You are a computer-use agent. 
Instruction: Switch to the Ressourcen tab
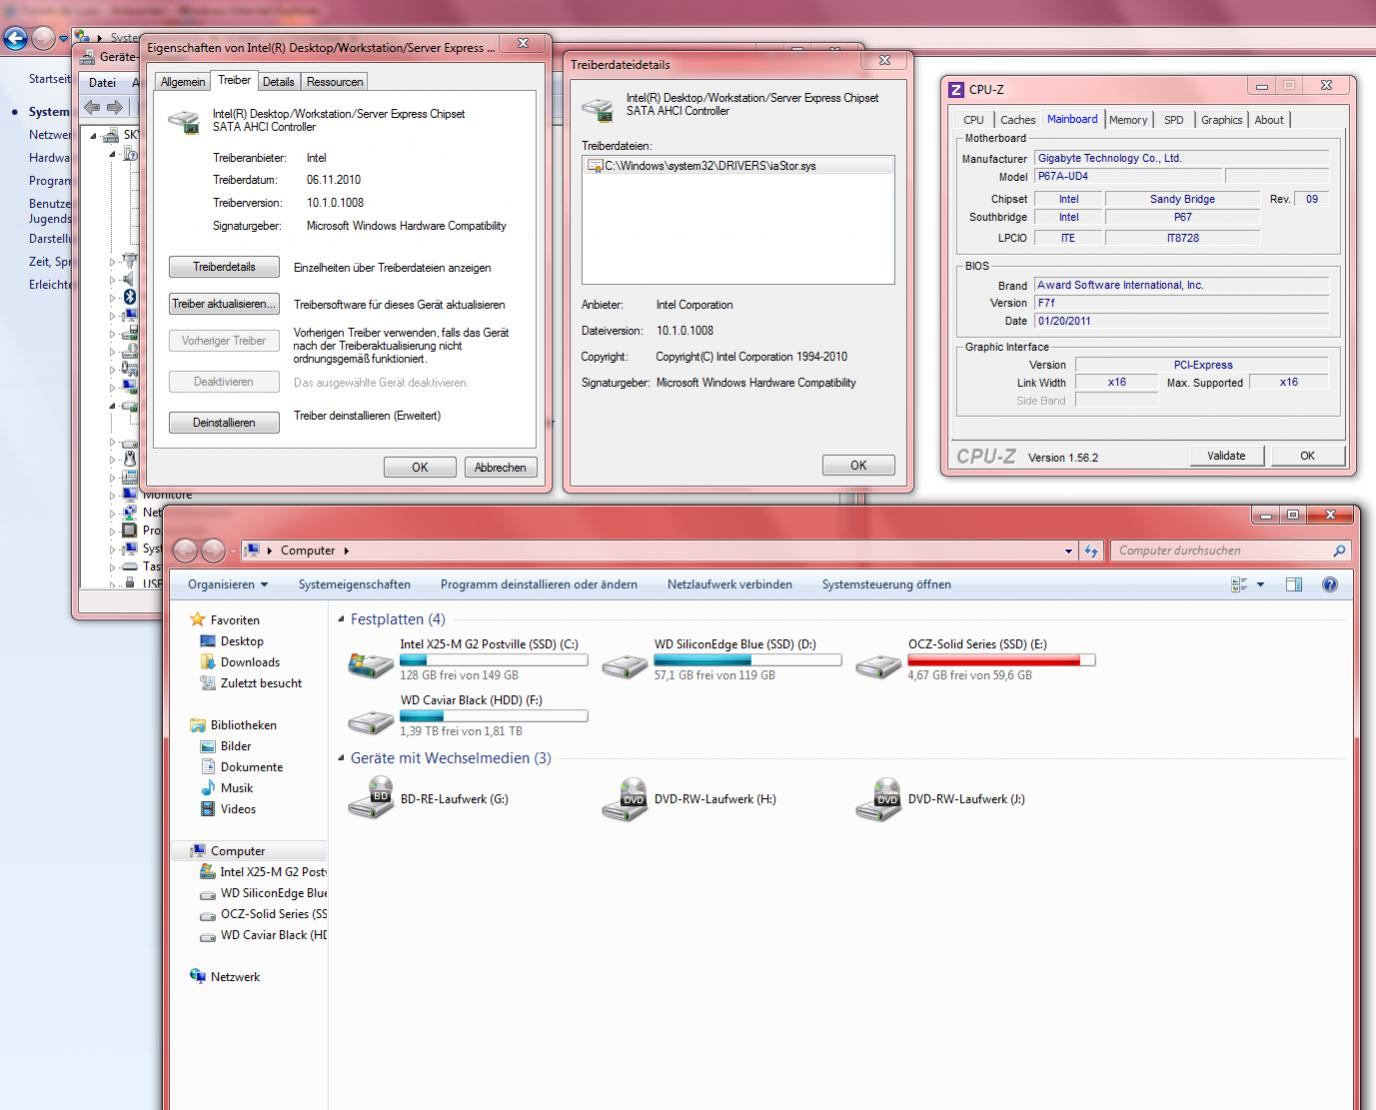[x=334, y=82]
